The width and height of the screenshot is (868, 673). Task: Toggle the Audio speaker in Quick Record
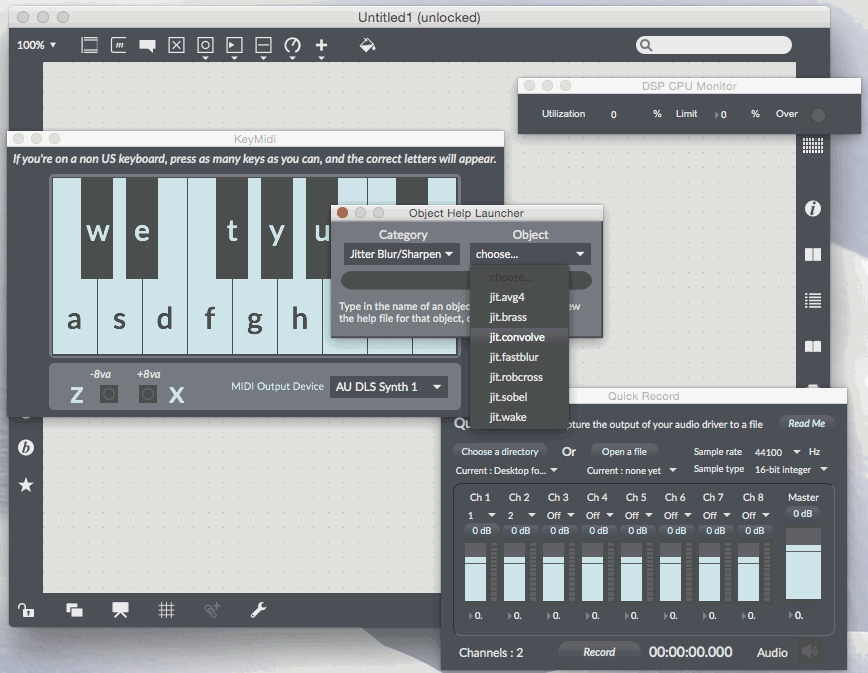pyautogui.click(x=809, y=652)
